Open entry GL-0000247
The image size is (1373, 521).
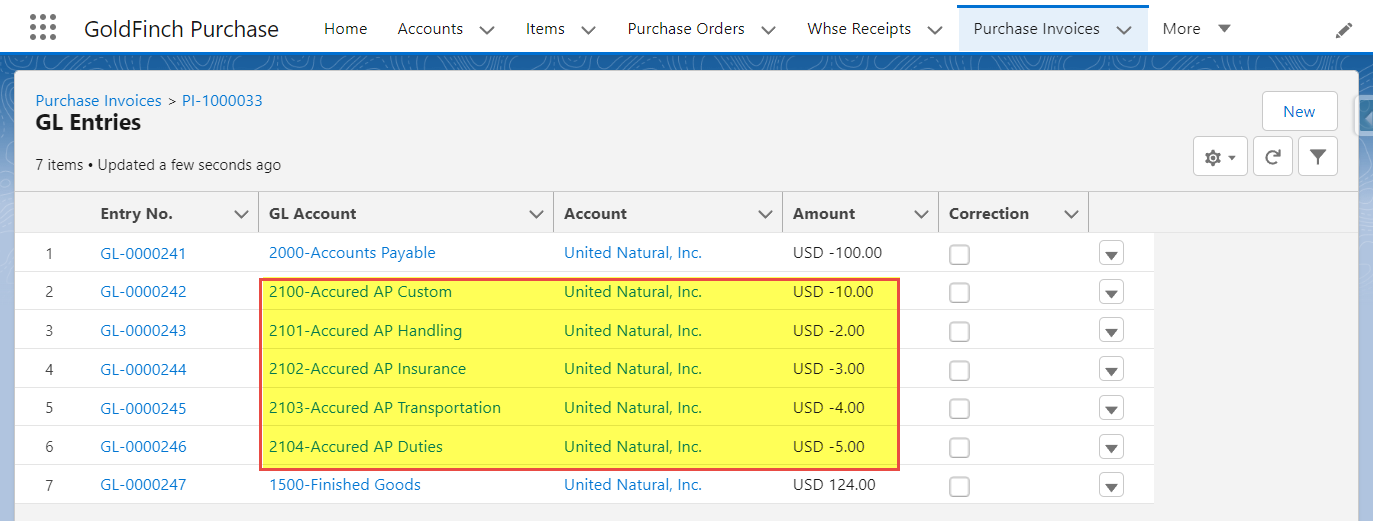143,485
